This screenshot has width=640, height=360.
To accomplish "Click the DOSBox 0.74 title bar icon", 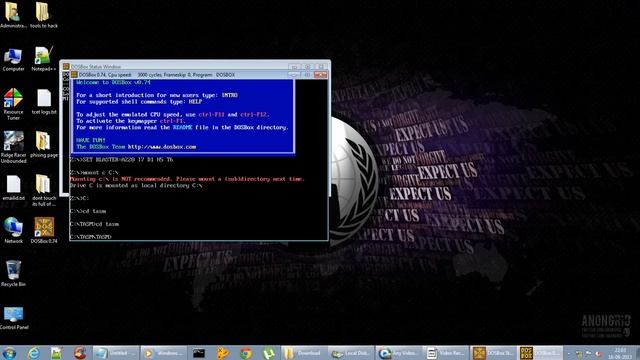I will (74, 75).
